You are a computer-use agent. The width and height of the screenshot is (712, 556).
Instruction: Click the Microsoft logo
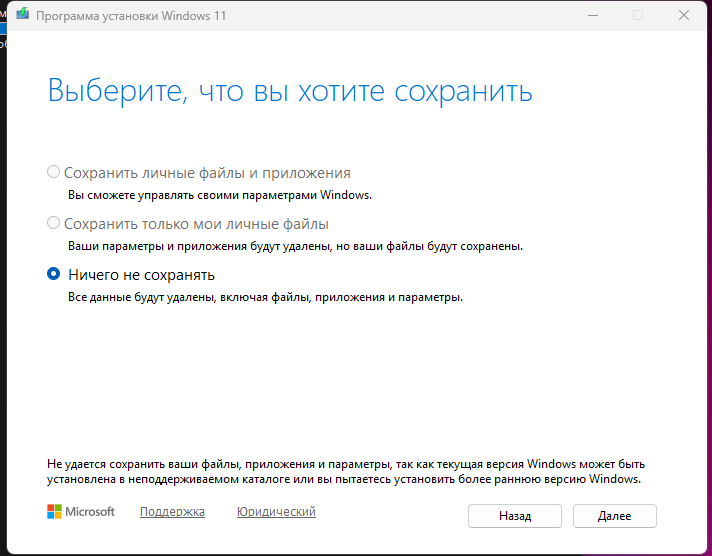[81, 511]
